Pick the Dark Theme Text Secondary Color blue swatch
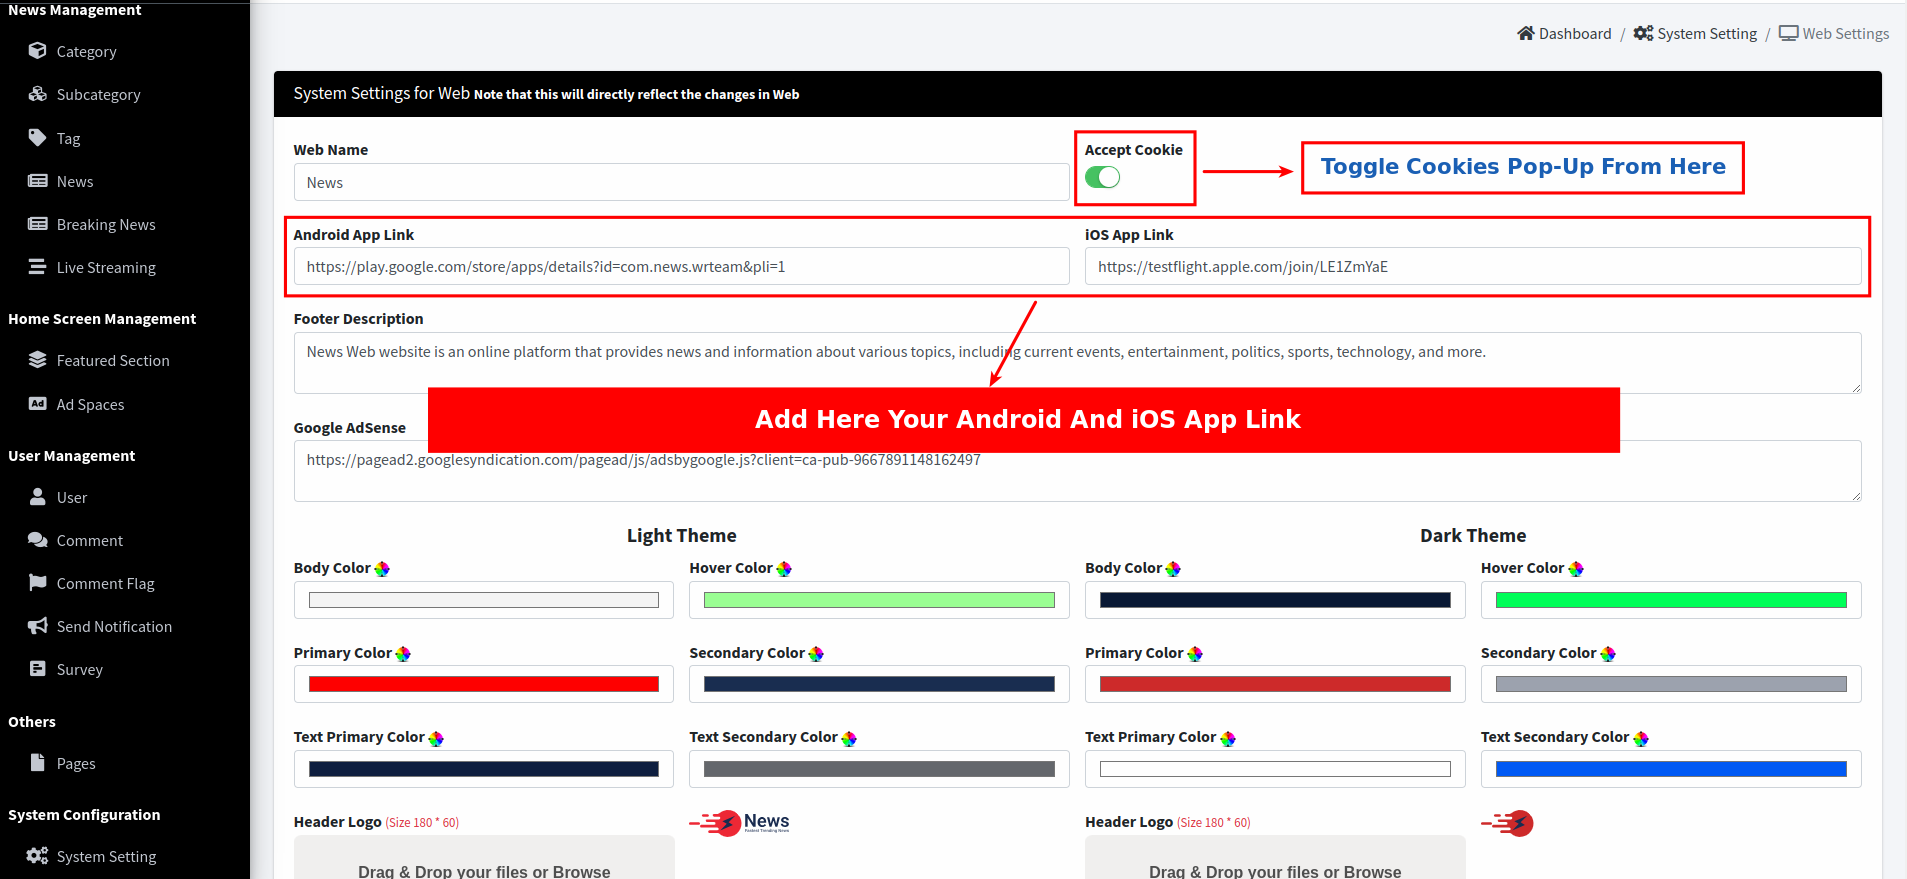1907x879 pixels. 1670,769
